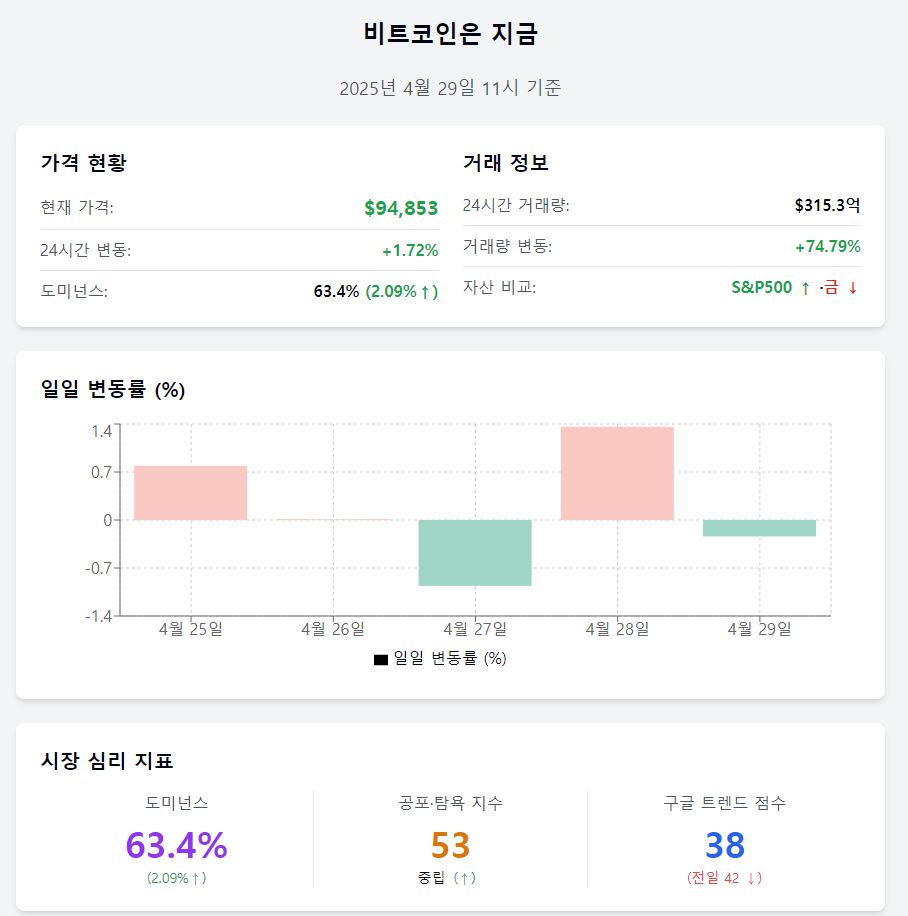Click the green up arrow beside S&P500
The image size is (908, 916).
(x=805, y=288)
